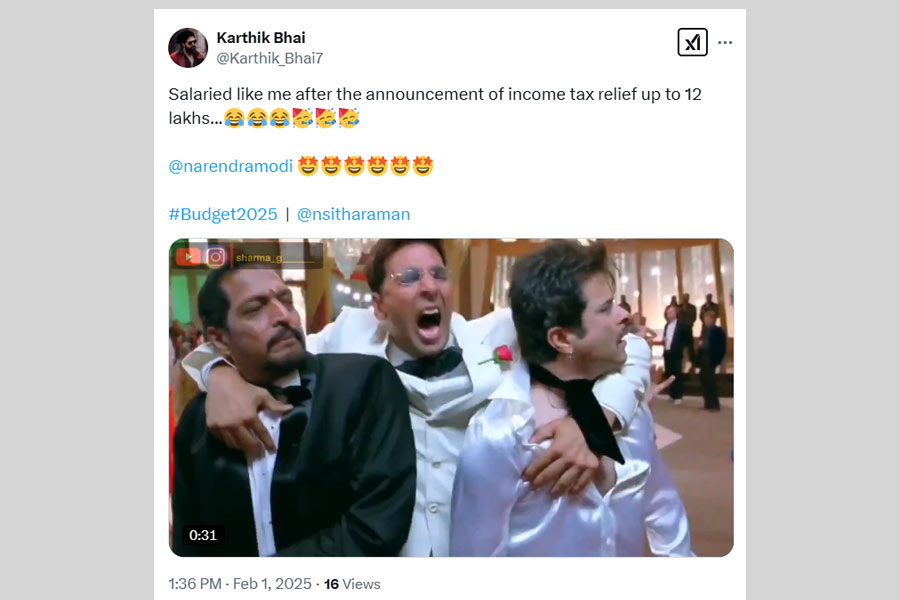Click the Instagram logo in the video overlay
The width and height of the screenshot is (900, 600).
pos(215,257)
